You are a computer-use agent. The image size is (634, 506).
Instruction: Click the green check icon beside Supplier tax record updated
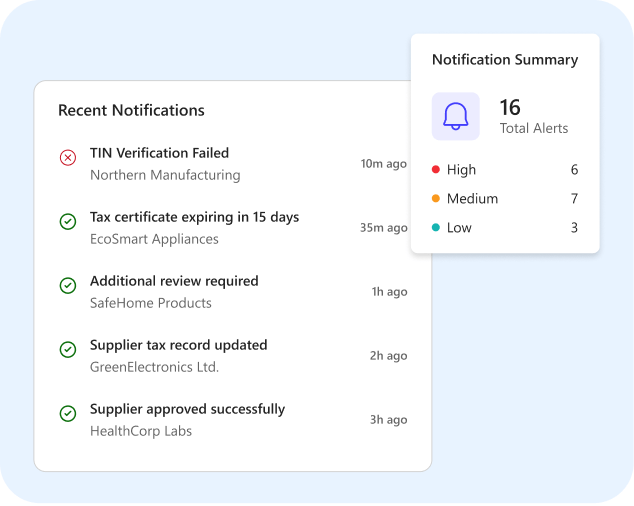point(68,349)
